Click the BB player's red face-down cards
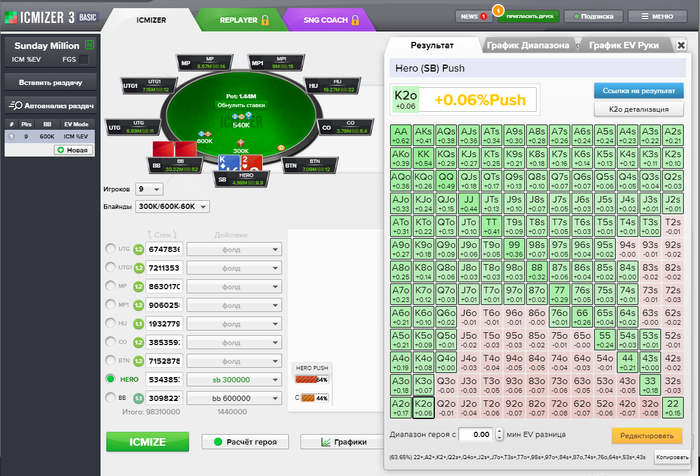The image size is (700, 476). click(175, 149)
